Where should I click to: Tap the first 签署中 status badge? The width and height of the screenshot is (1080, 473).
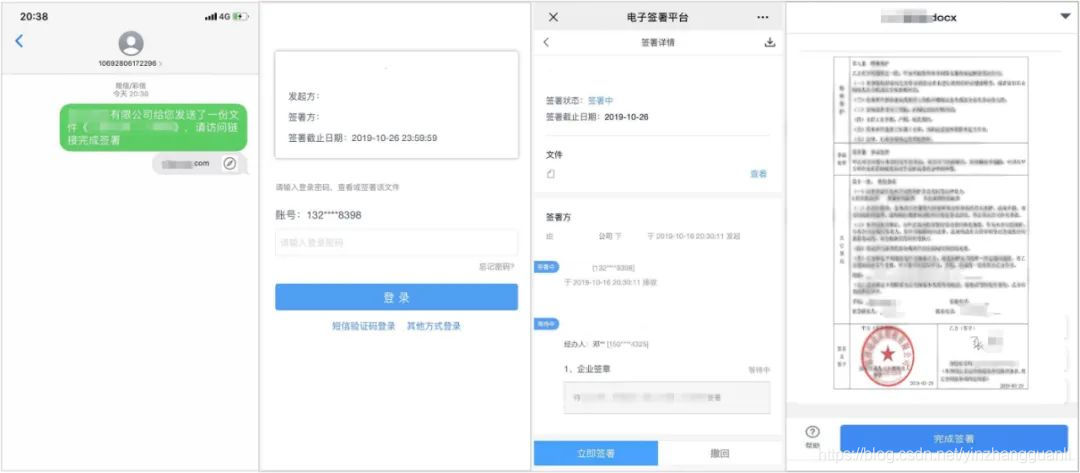[x=546, y=267]
